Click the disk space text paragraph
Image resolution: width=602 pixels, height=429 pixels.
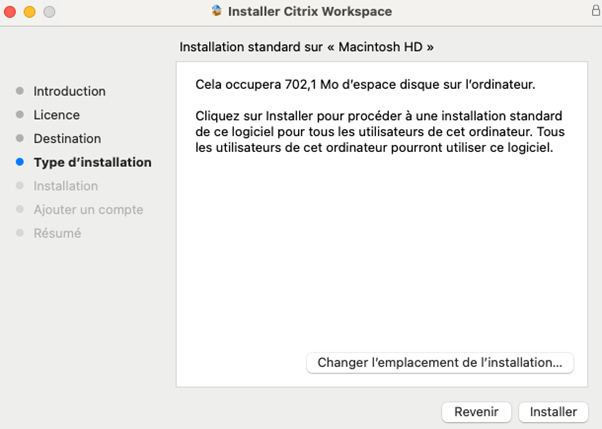coord(365,84)
